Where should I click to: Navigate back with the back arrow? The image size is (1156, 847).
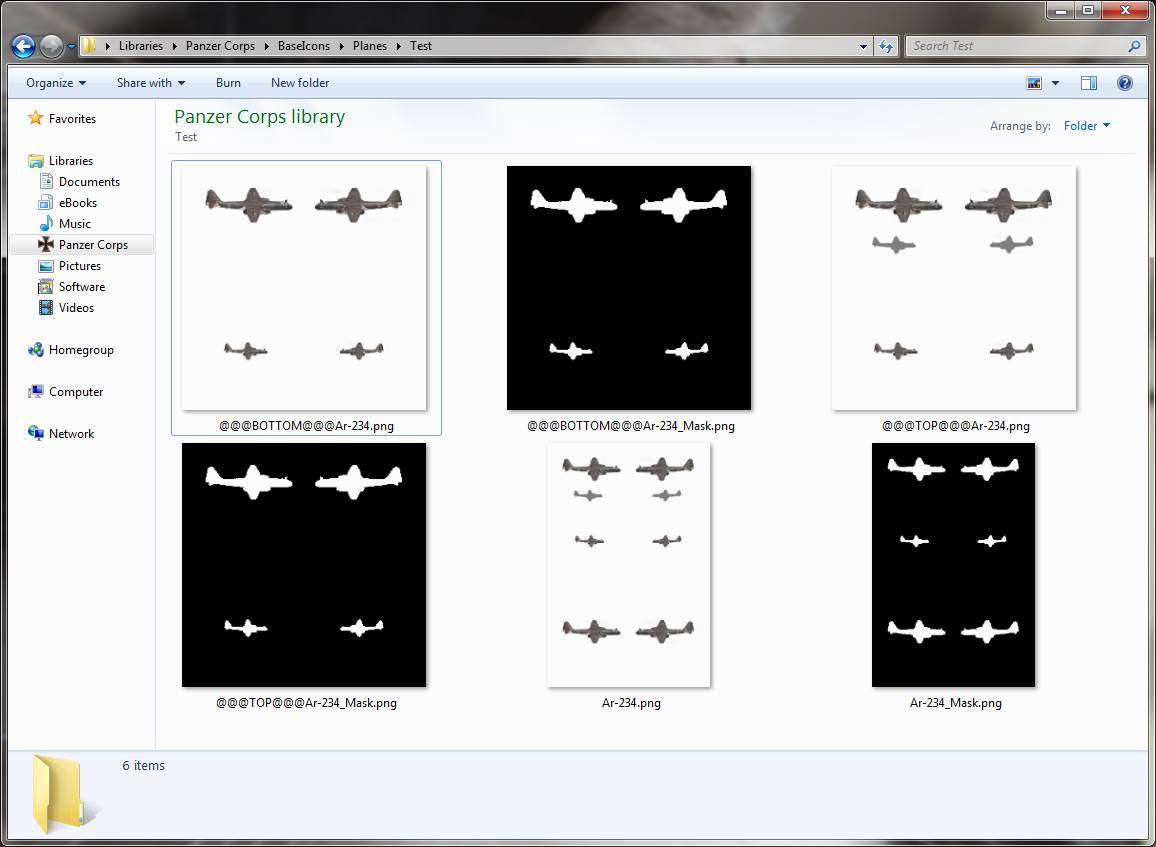pyautogui.click(x=22, y=45)
